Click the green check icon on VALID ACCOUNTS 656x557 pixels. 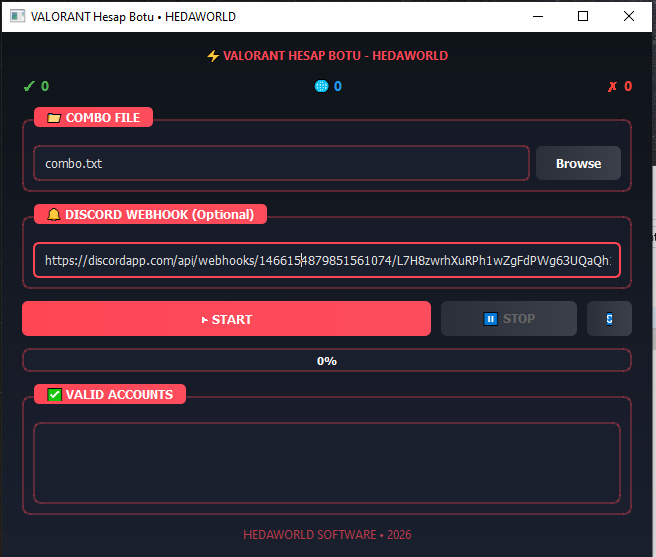pos(54,394)
